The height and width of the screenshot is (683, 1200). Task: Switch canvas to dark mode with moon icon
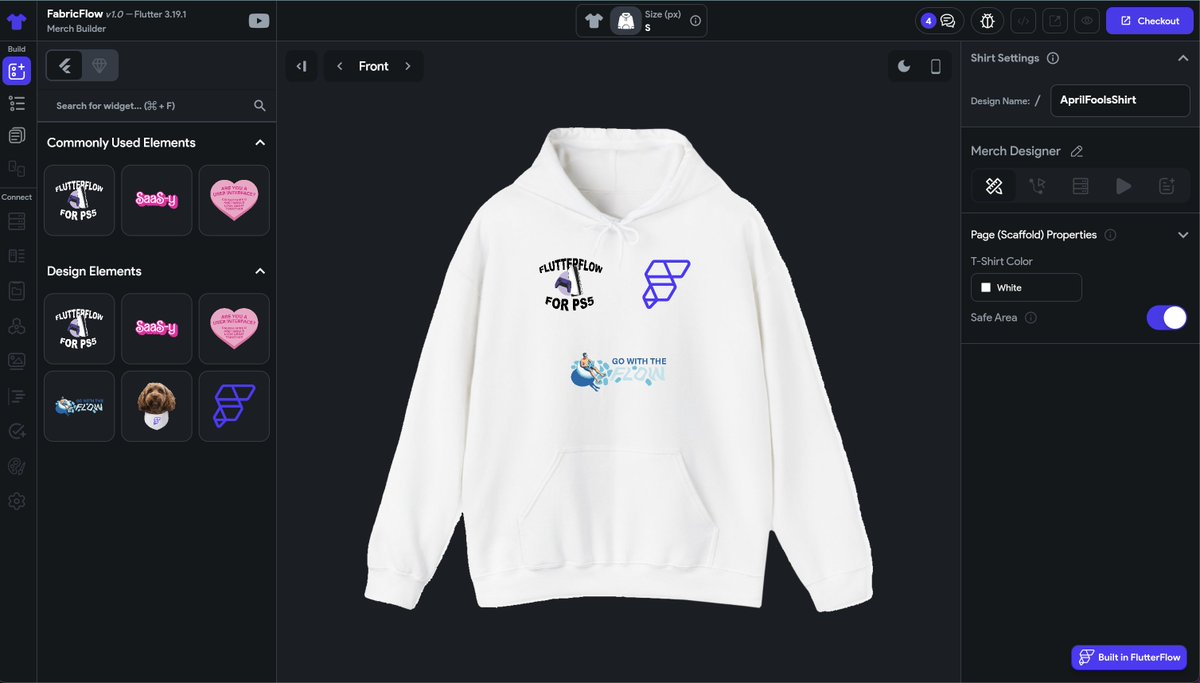coord(904,65)
